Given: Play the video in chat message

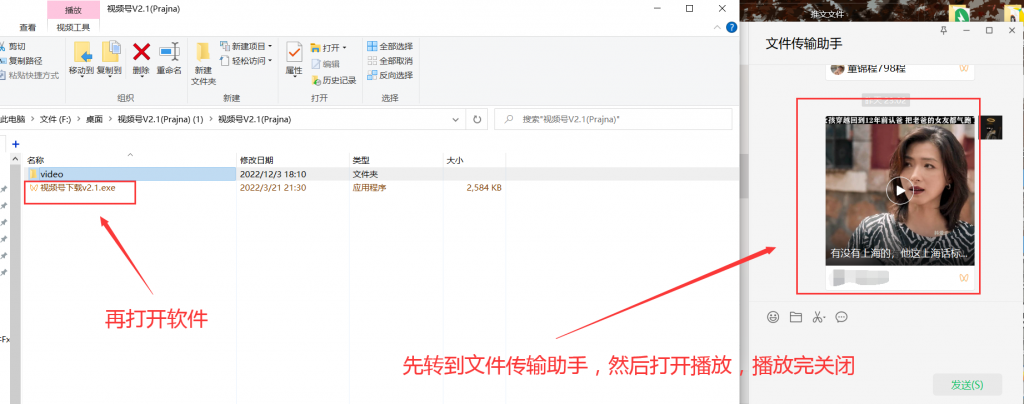Looking at the screenshot, I should 900,191.
